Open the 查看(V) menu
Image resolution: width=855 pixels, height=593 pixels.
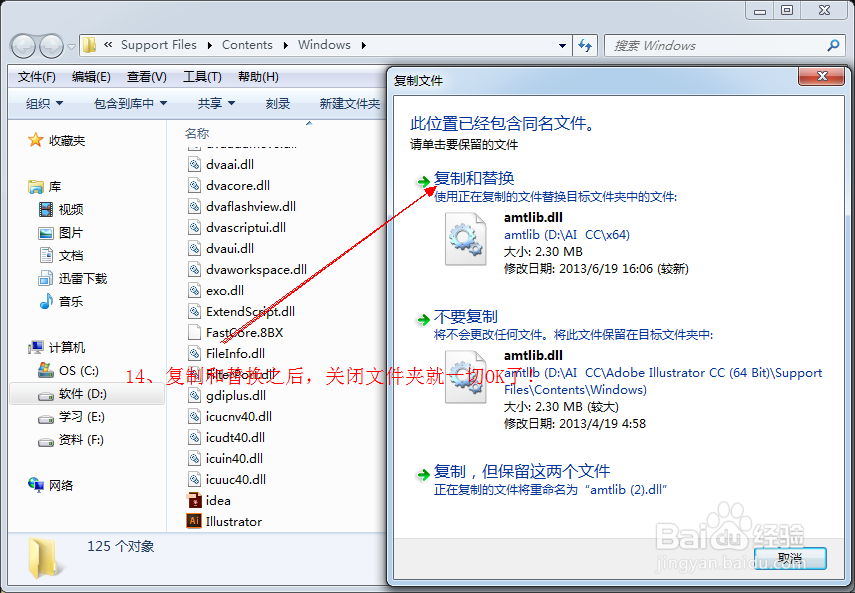point(147,77)
